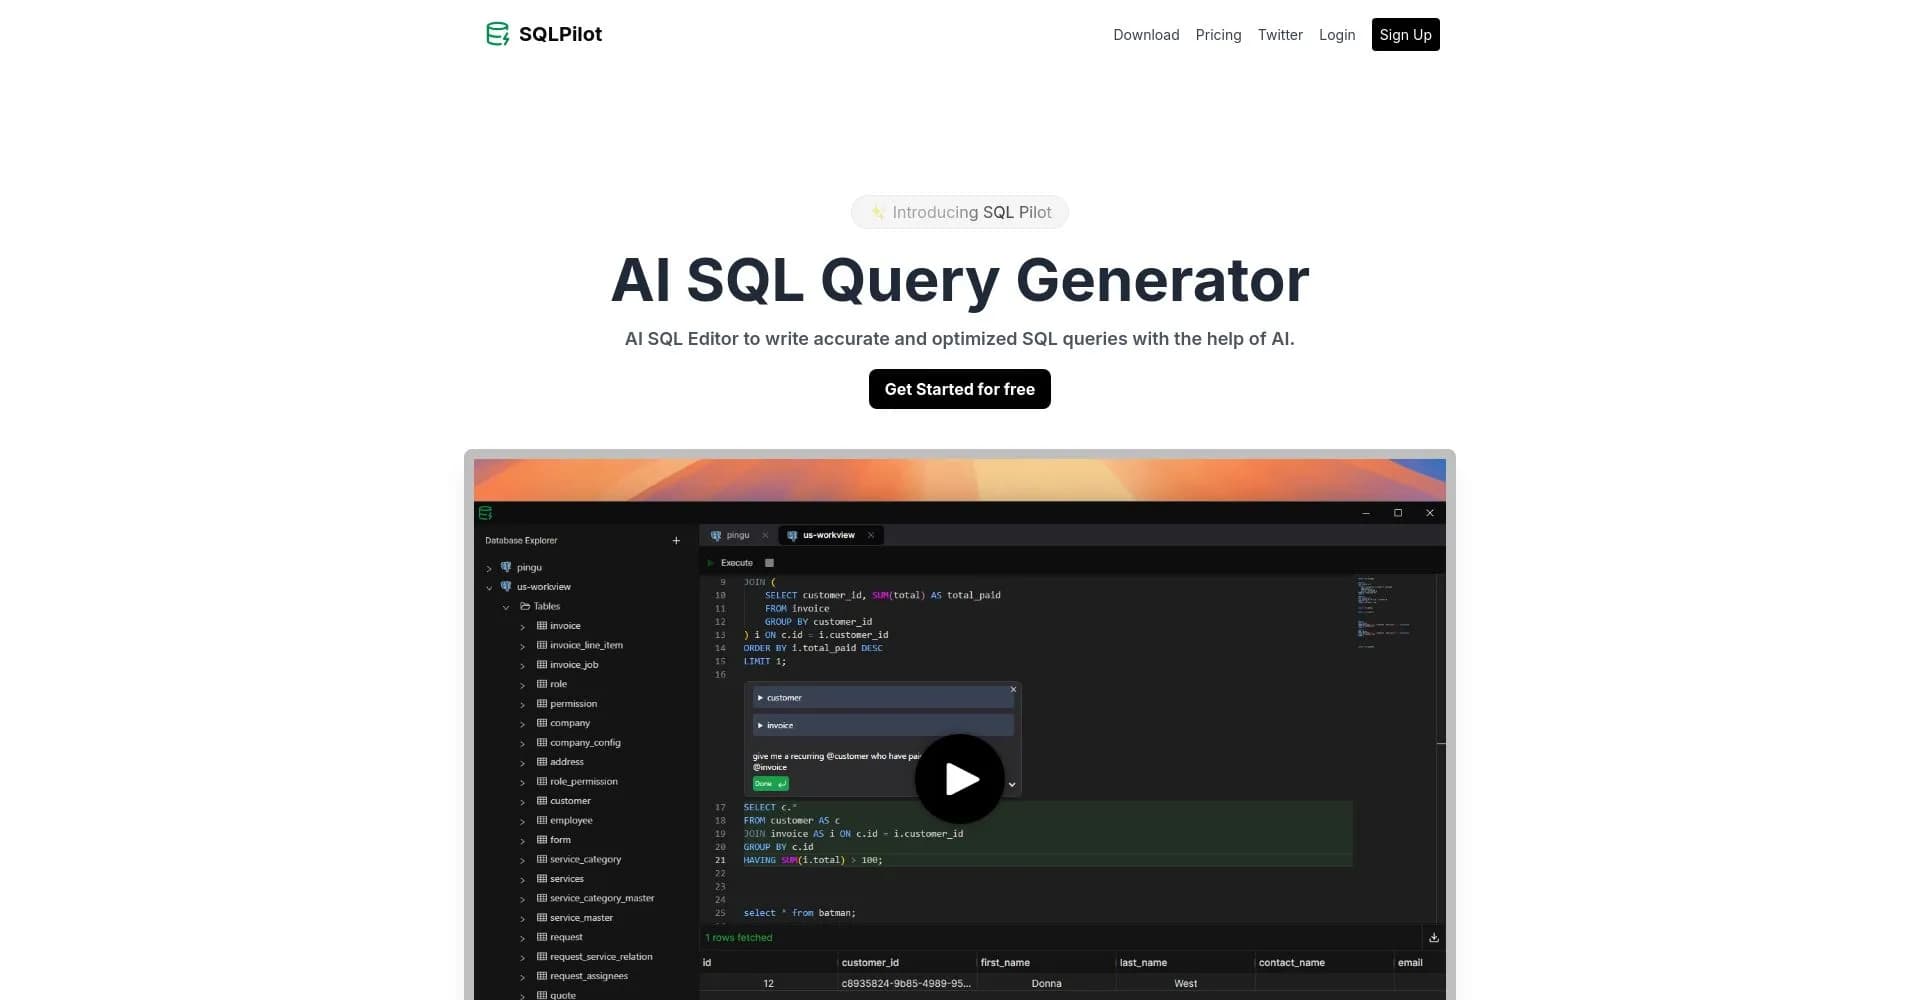Play the demo video
The width and height of the screenshot is (1920, 1000).
coord(959,779)
